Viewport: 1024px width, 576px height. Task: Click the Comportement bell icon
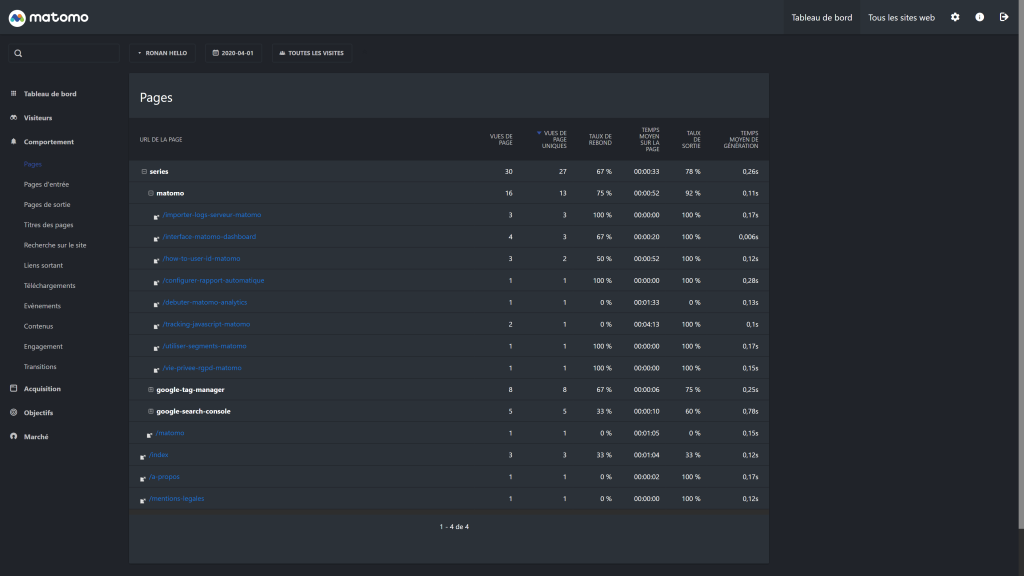pyautogui.click(x=14, y=142)
